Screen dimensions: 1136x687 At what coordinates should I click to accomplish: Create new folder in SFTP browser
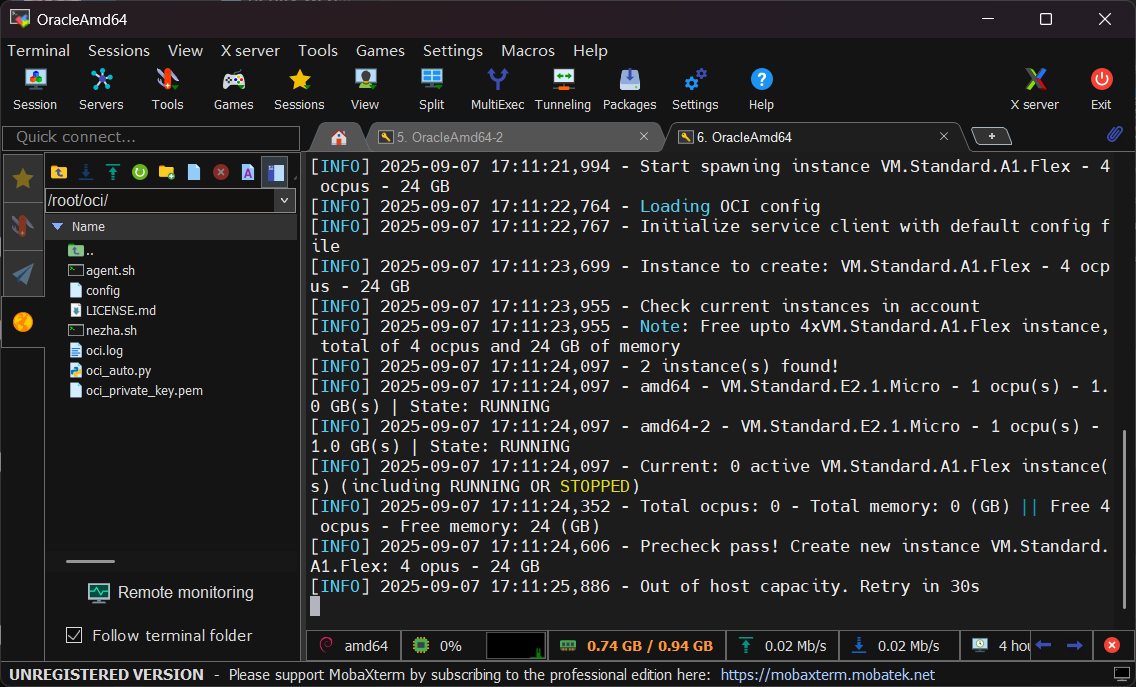tap(167, 172)
